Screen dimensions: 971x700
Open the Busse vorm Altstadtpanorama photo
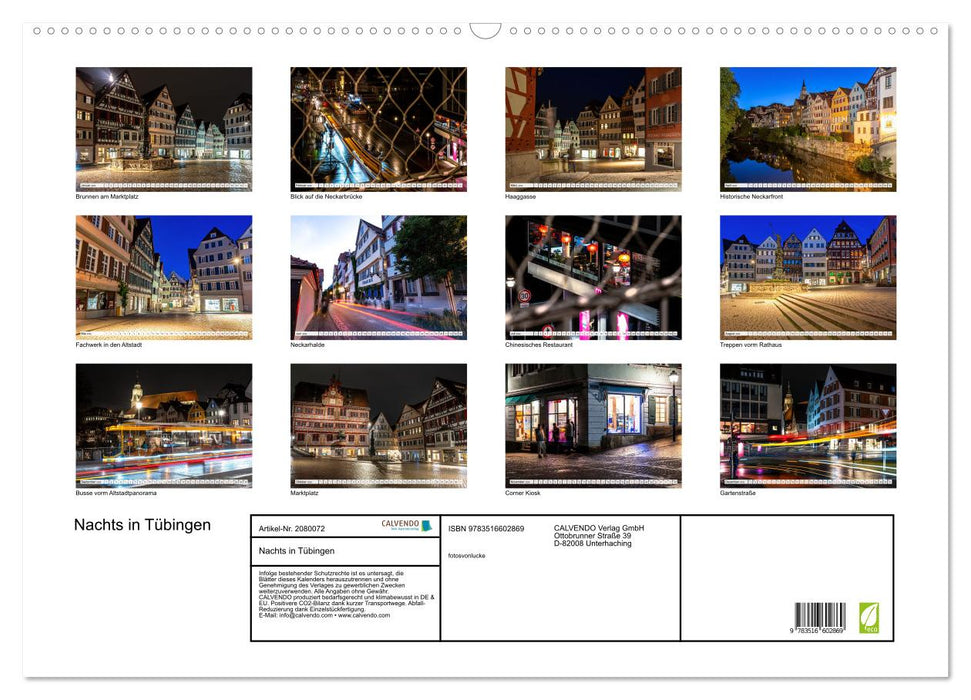(x=164, y=425)
